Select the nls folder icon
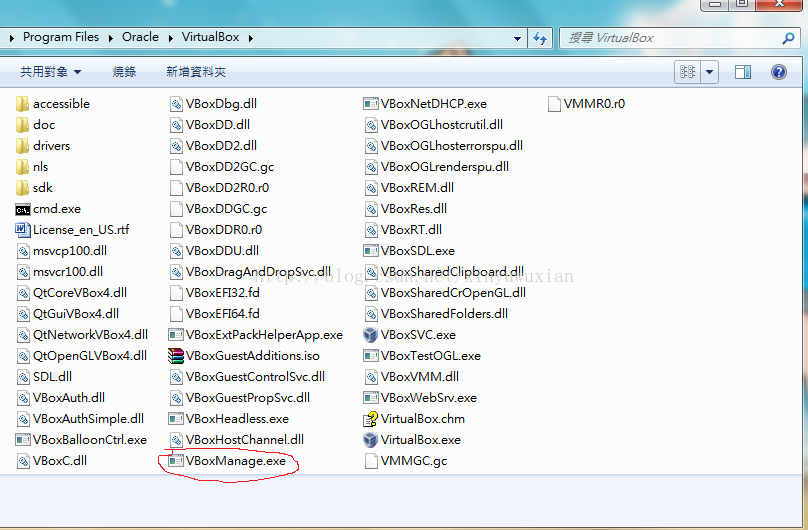 coord(22,167)
